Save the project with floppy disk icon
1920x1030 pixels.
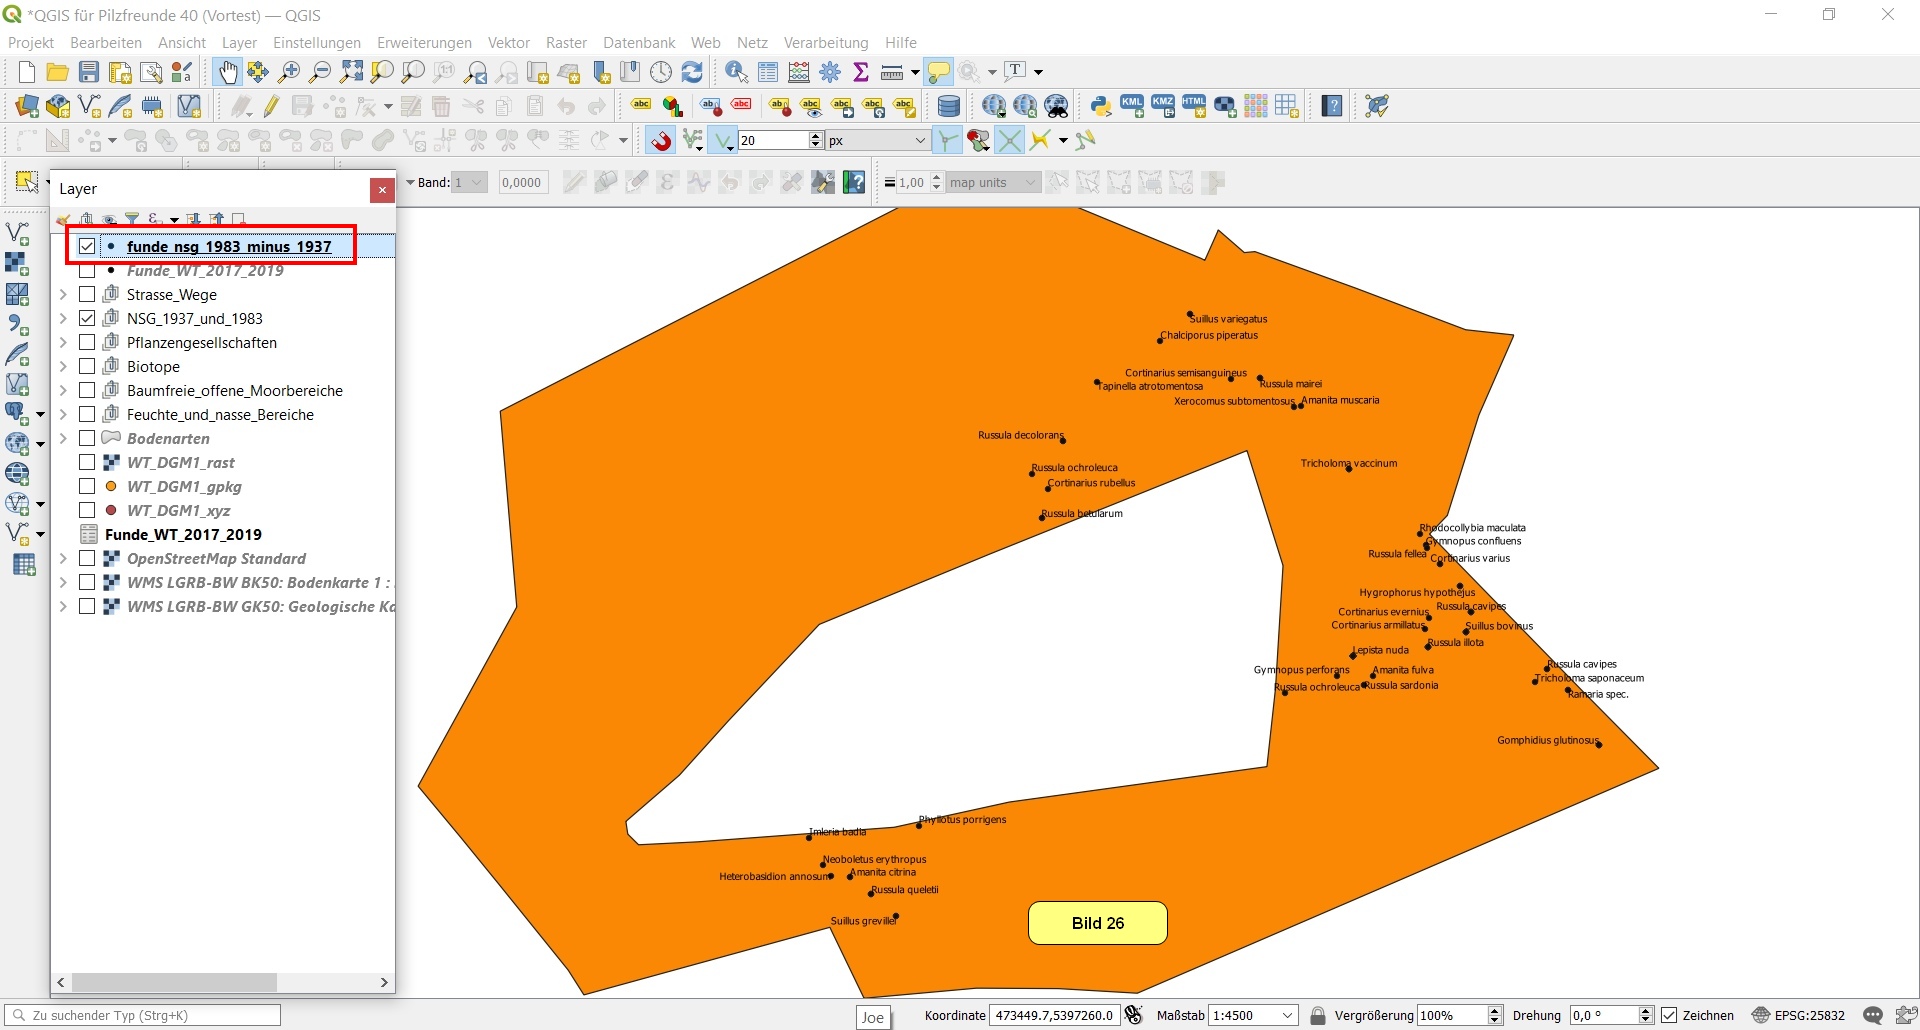pos(89,72)
